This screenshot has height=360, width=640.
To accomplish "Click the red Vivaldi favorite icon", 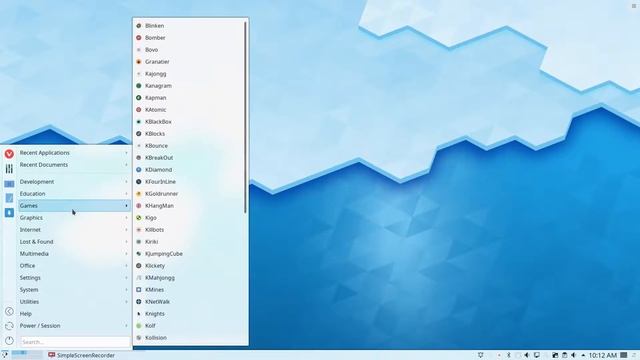I will [x=9, y=154].
